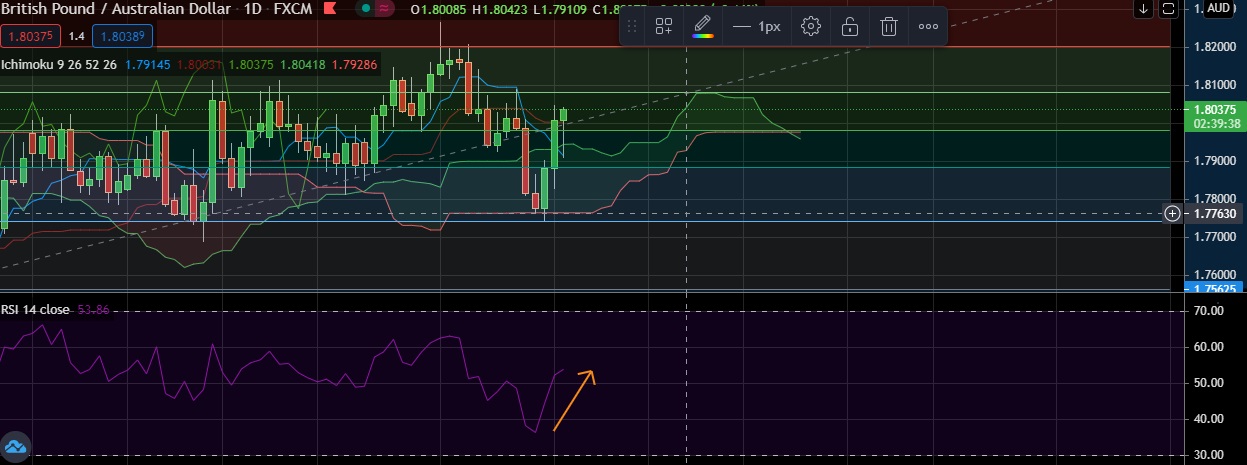Click the red sell price 1.80375 button

click(30, 36)
